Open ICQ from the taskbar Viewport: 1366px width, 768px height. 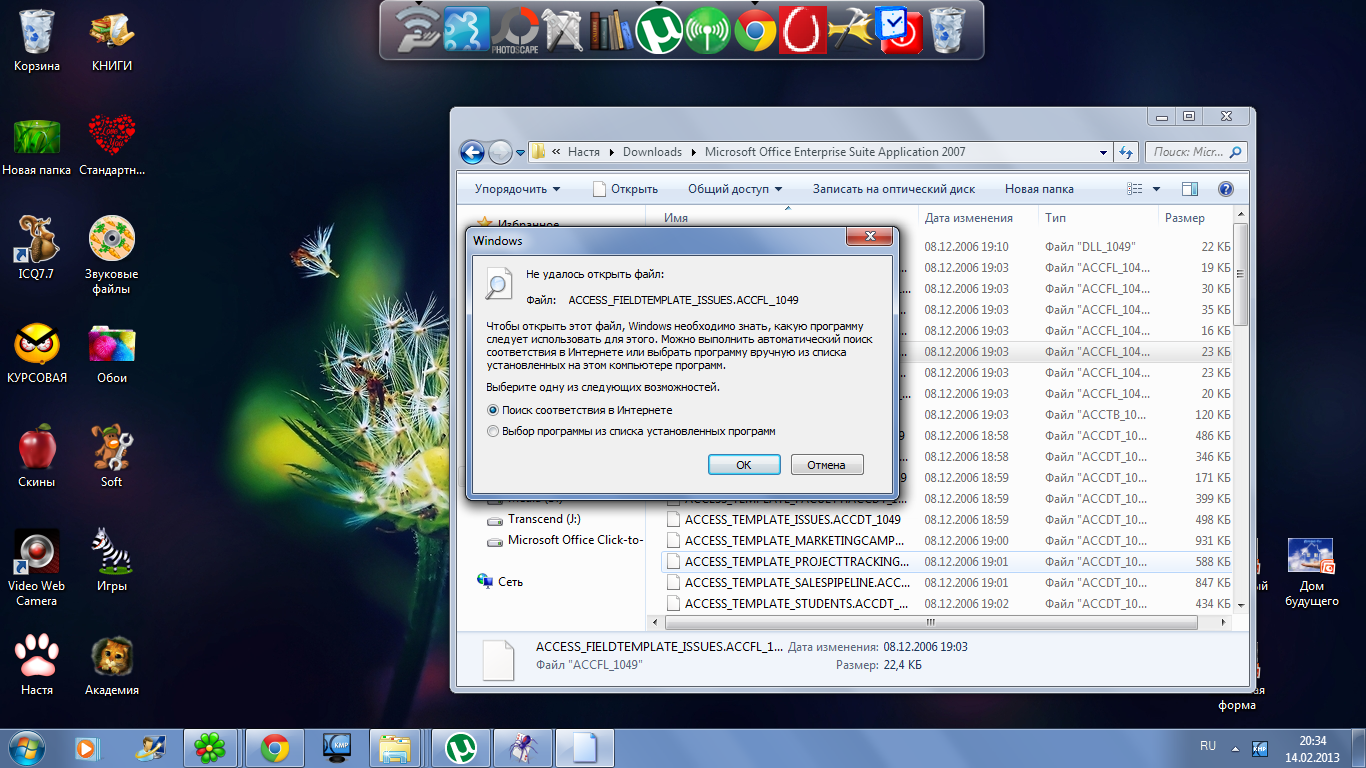pos(210,747)
